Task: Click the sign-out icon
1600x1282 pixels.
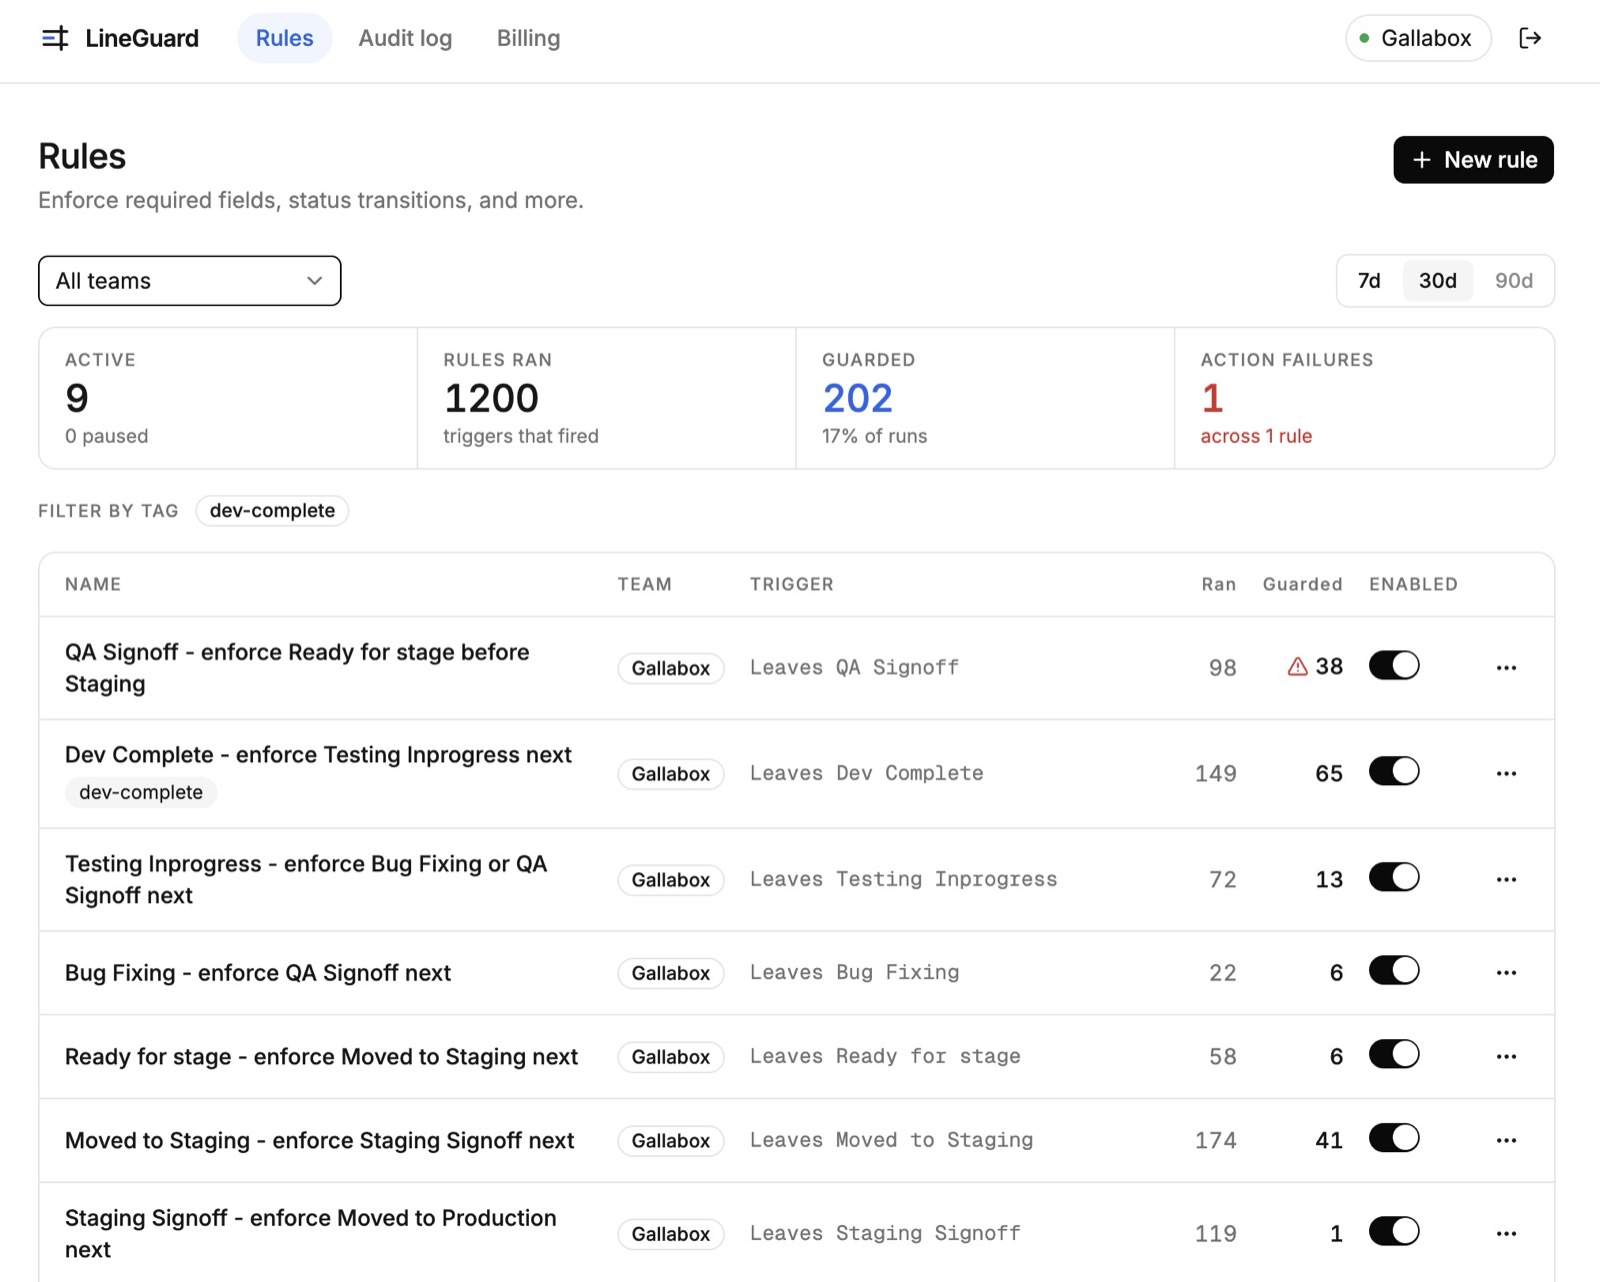Action: (x=1530, y=38)
